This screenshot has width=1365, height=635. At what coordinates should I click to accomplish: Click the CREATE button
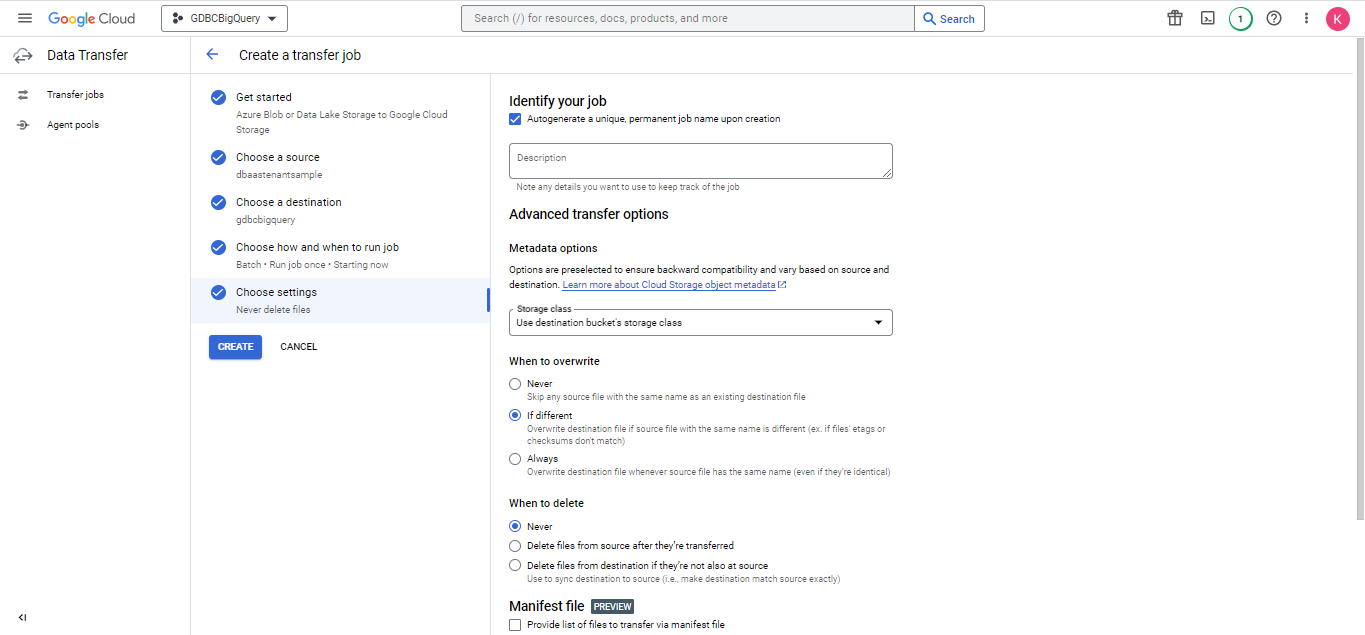pyautogui.click(x=235, y=347)
